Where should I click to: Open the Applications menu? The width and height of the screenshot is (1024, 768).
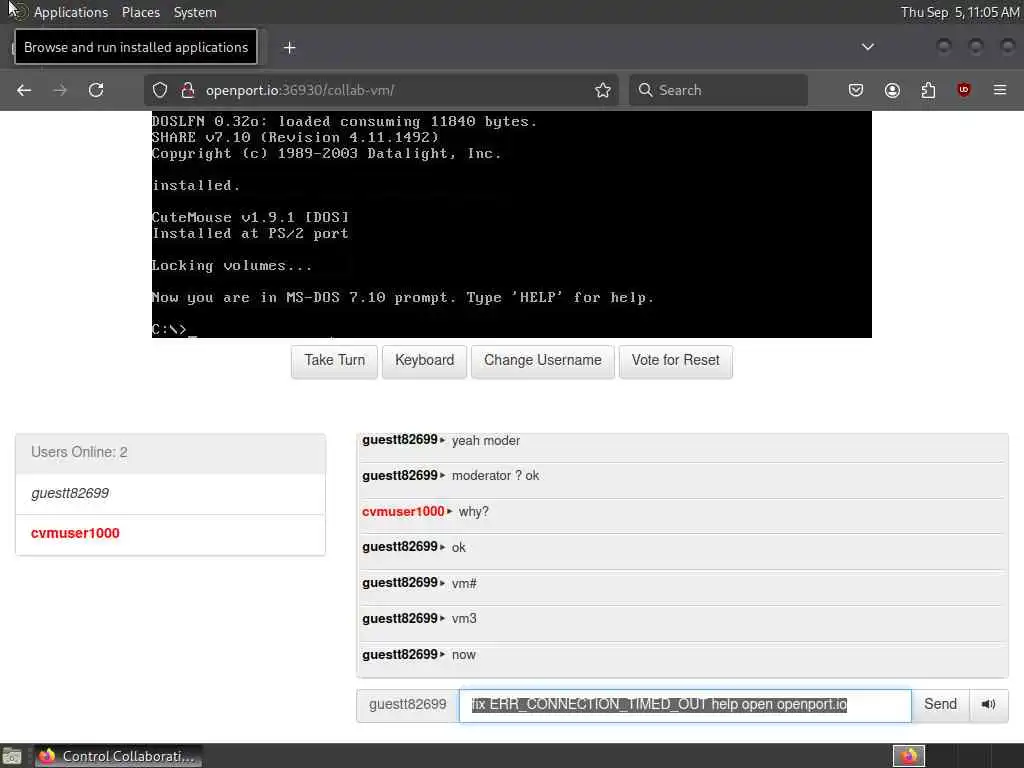[71, 12]
